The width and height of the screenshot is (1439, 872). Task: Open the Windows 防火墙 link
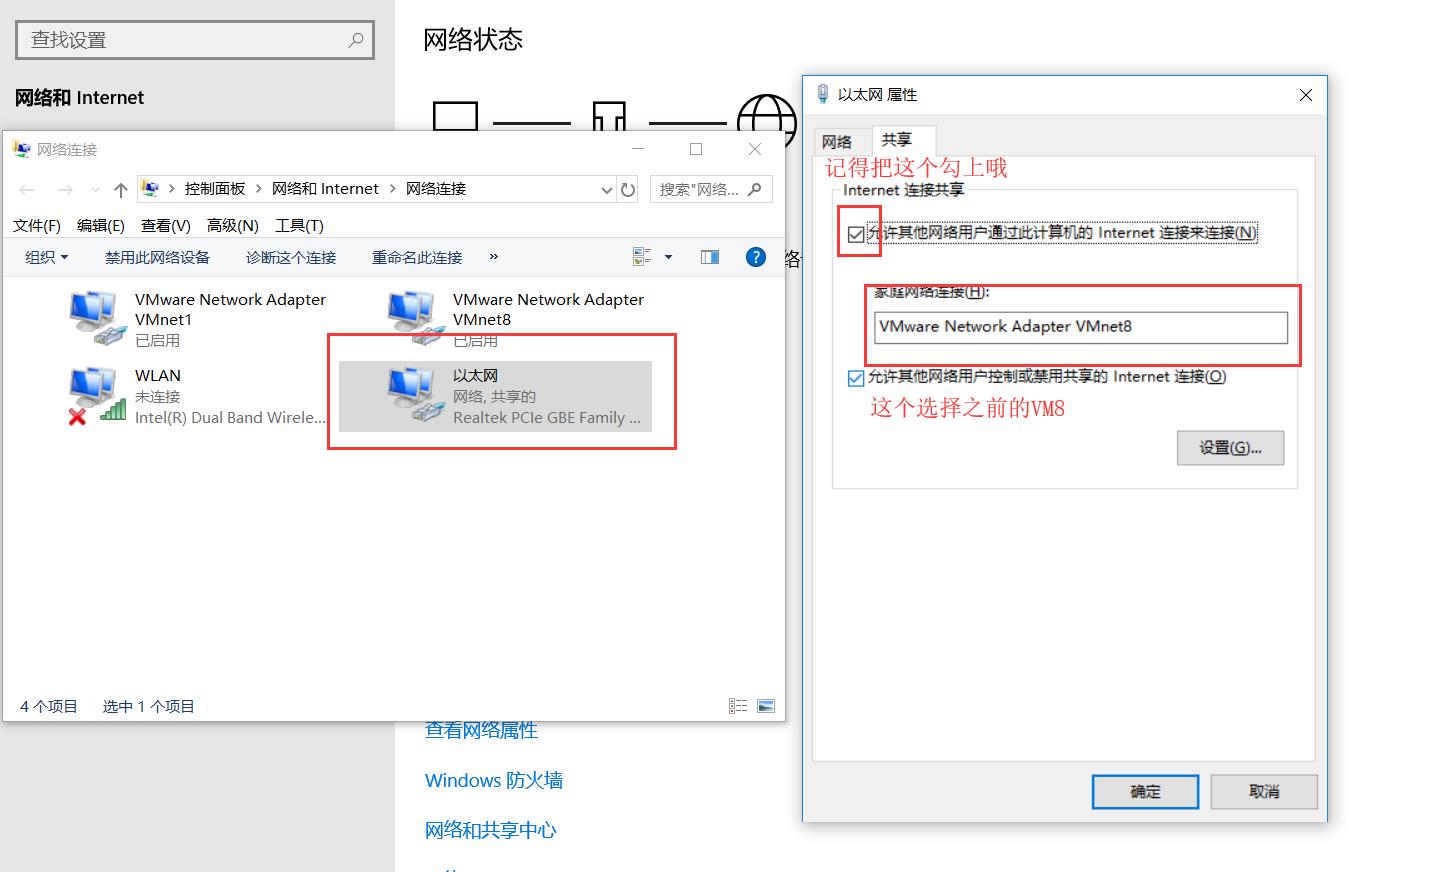click(x=494, y=780)
